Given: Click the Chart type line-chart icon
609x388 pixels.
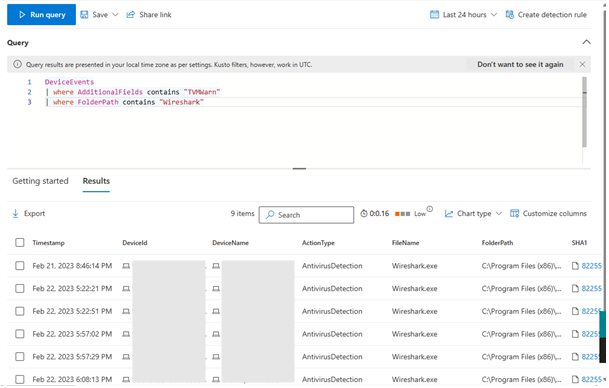Looking at the screenshot, I should pos(449,214).
